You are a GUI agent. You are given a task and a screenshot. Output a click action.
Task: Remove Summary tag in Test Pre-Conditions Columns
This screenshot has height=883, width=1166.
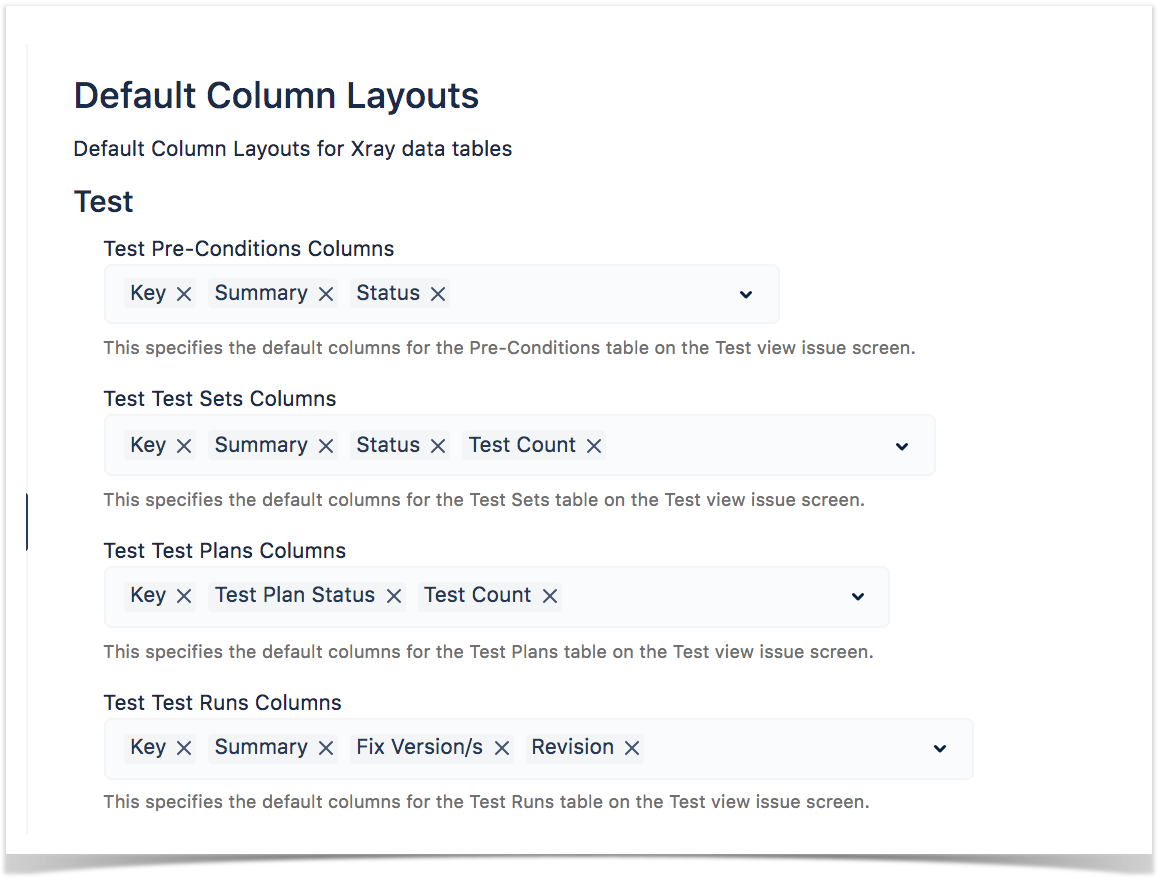click(326, 295)
